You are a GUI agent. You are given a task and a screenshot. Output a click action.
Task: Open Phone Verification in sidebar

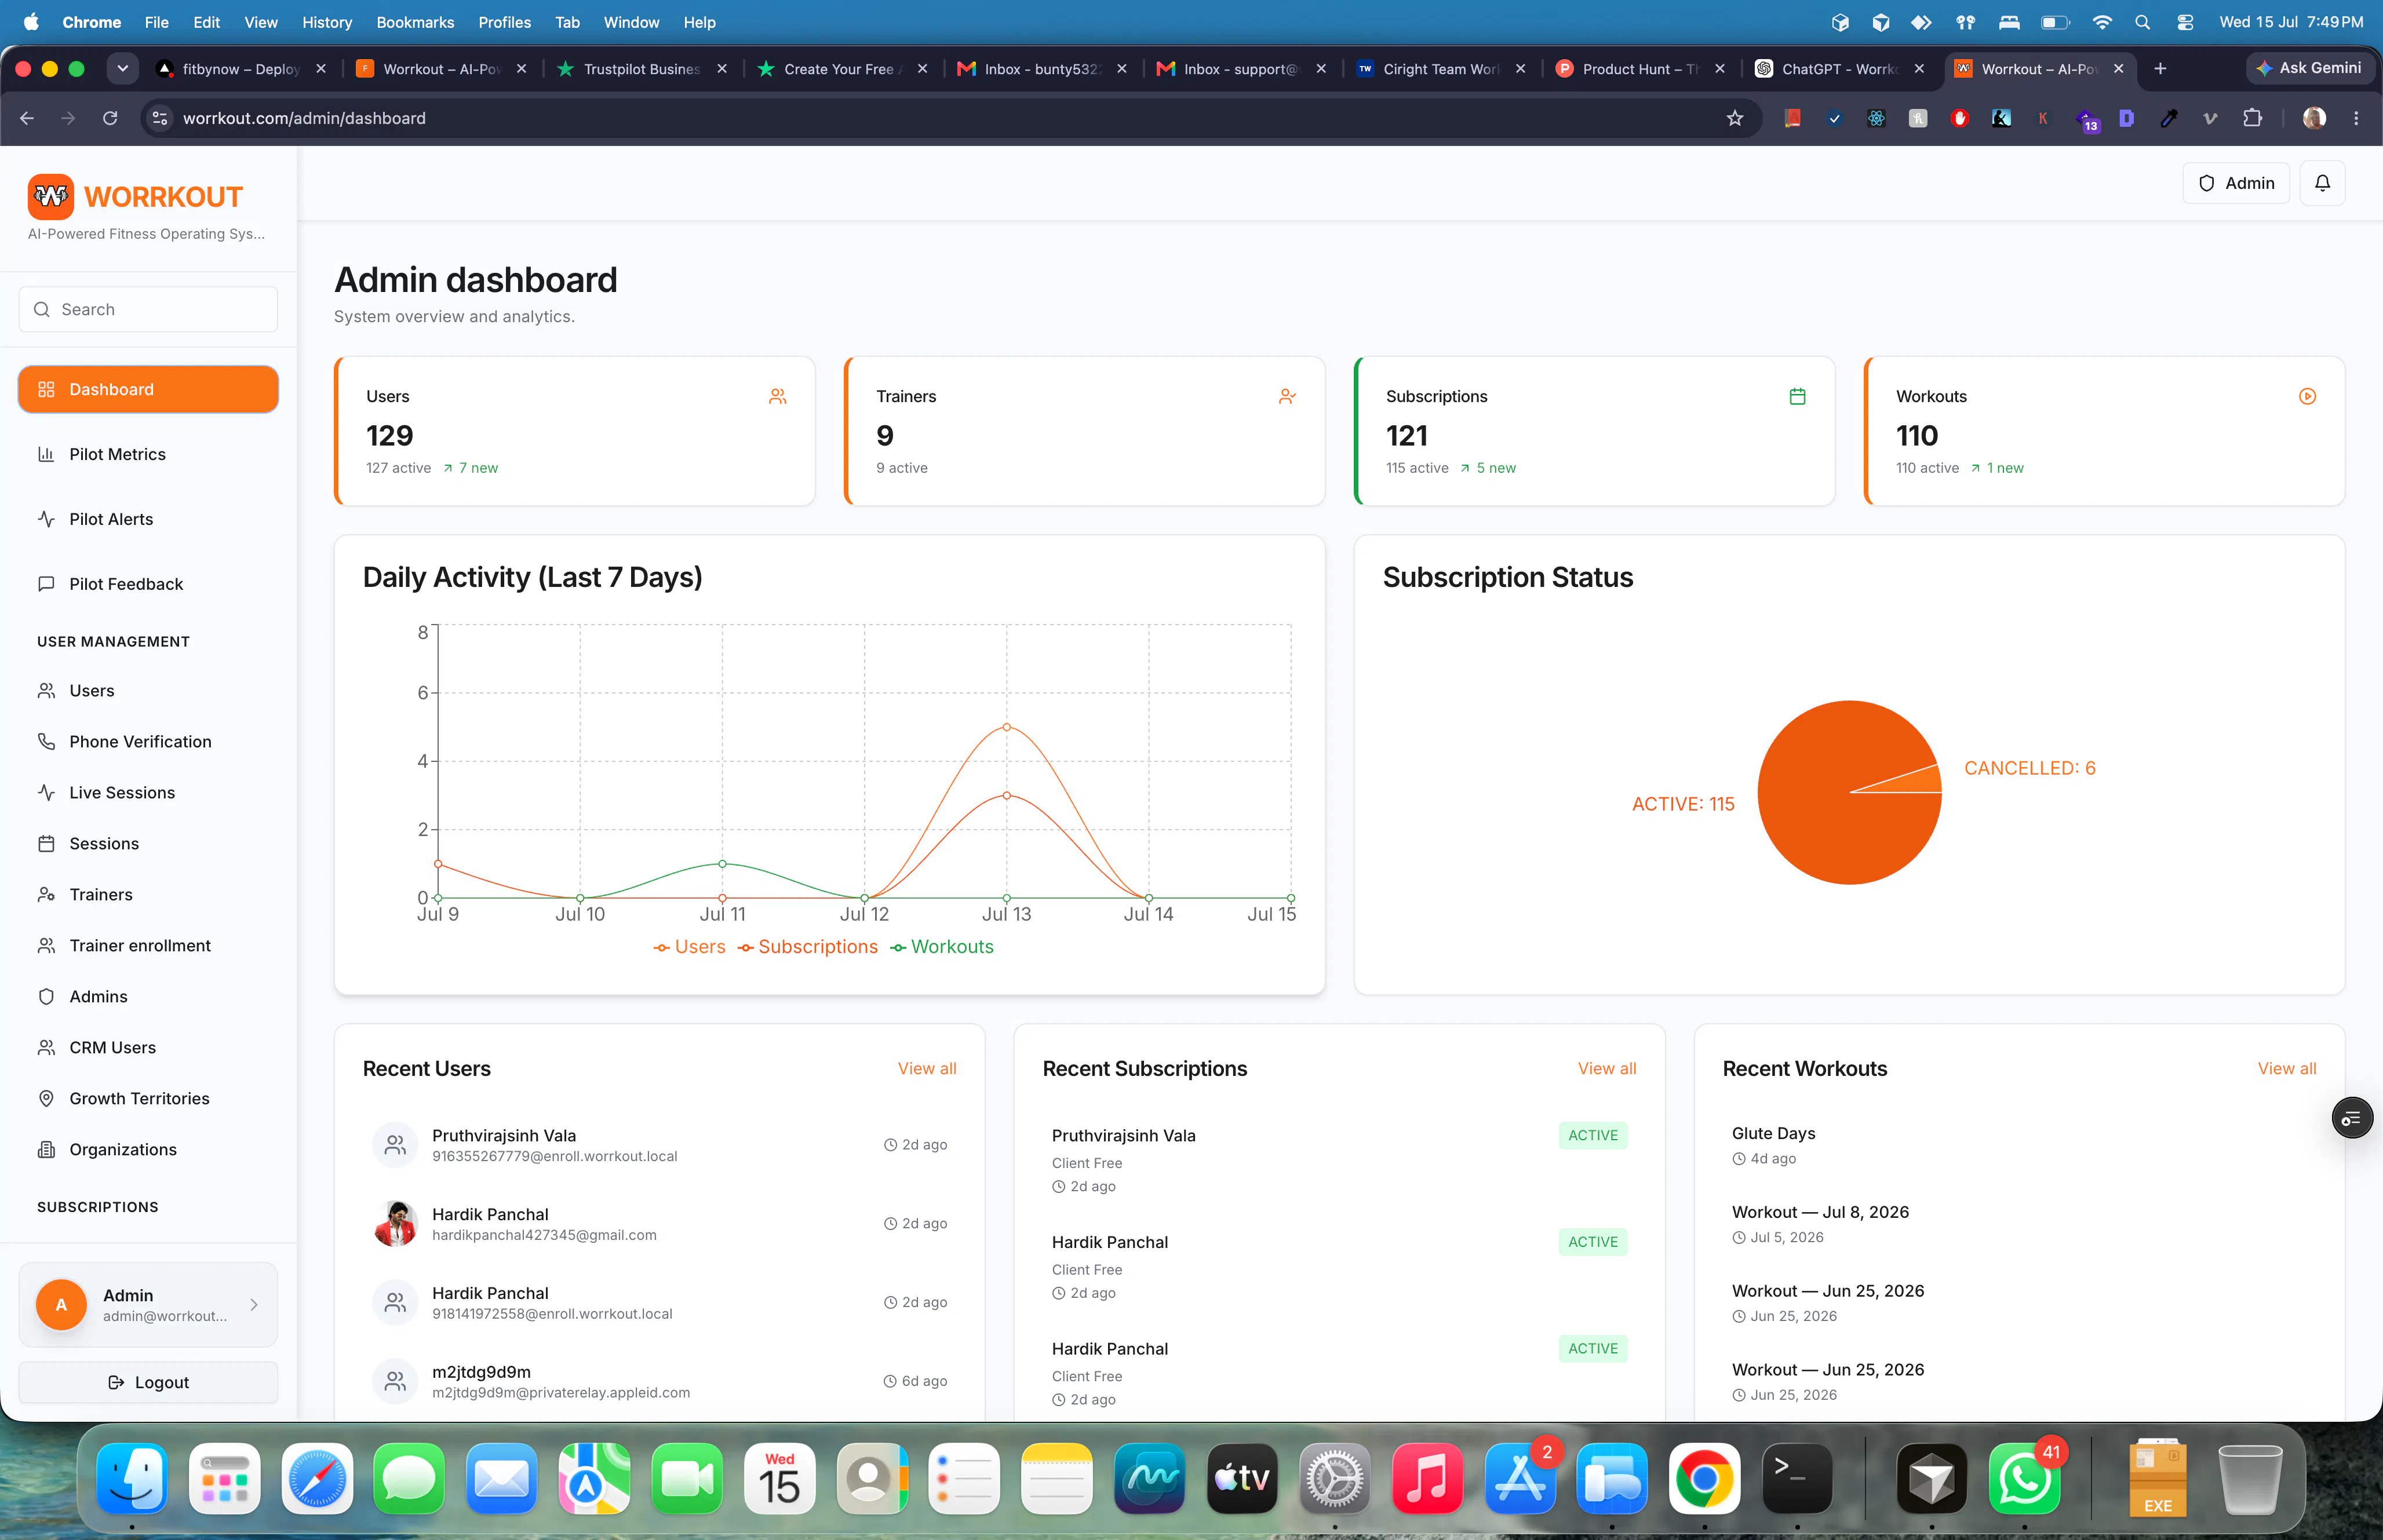(148, 741)
